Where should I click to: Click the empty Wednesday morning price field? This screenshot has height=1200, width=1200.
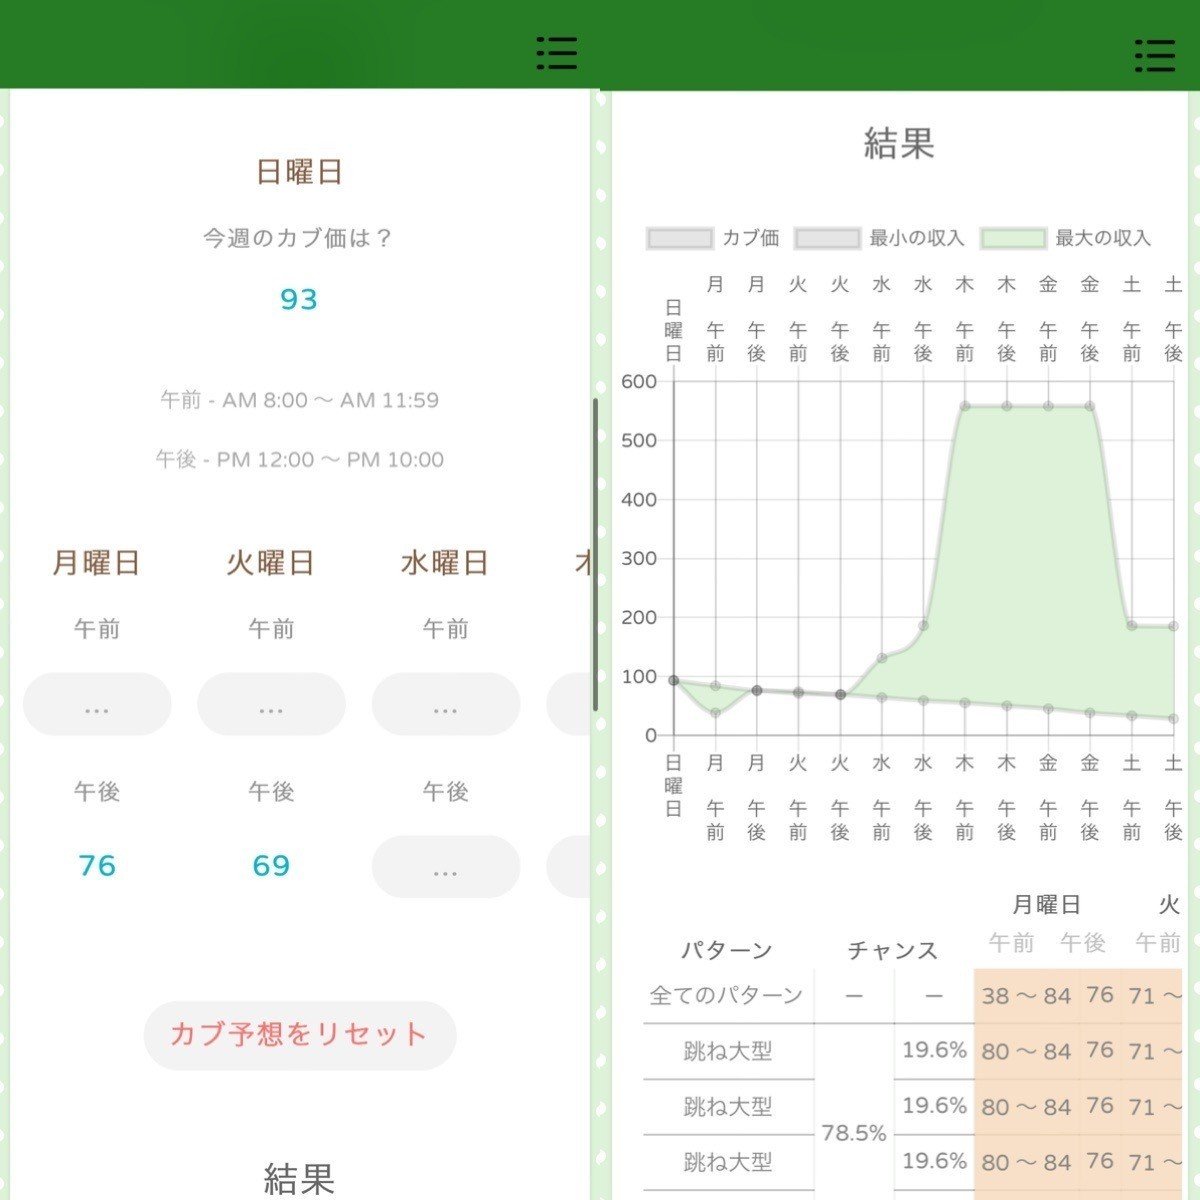coord(445,704)
